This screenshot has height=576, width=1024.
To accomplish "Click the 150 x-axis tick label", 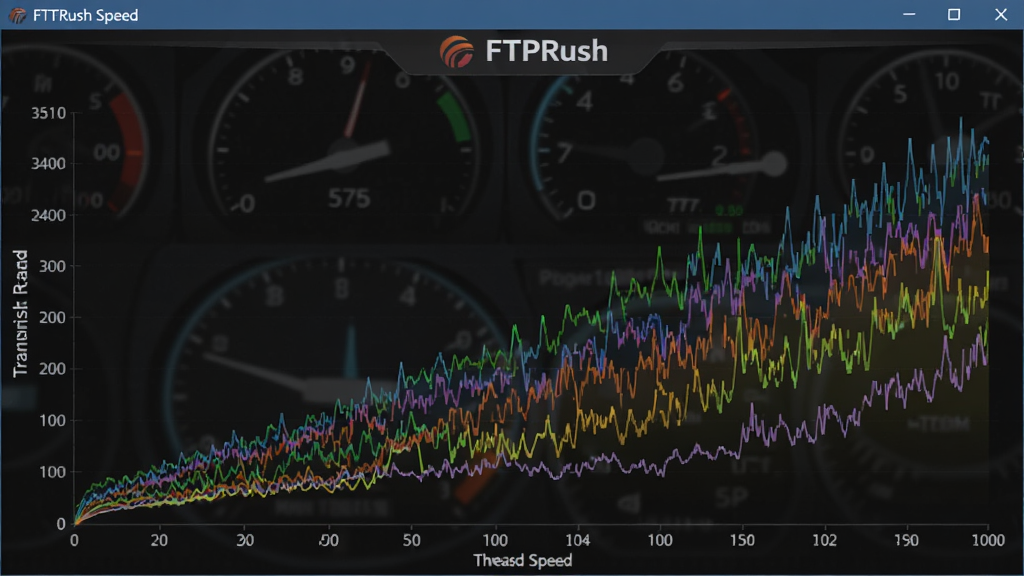I will [743, 540].
